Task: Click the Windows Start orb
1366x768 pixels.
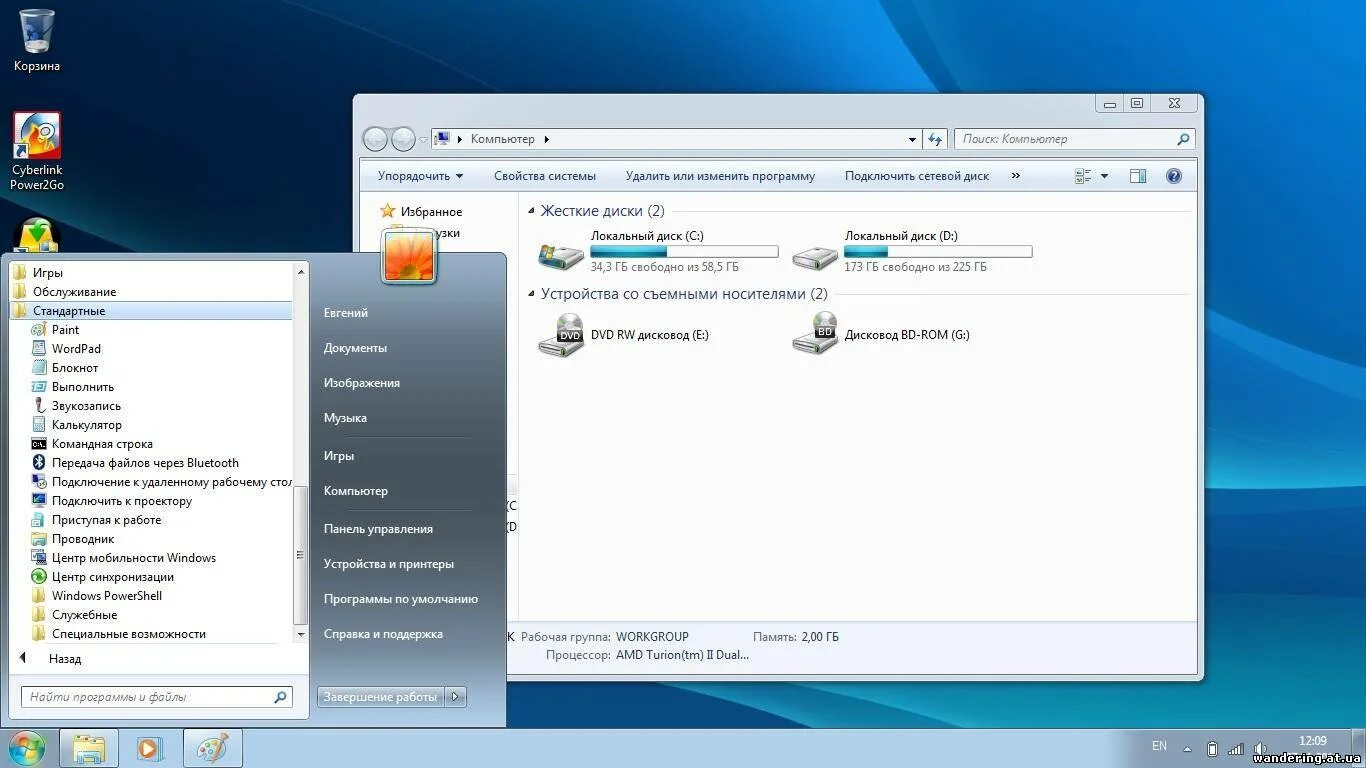Action: pos(26,748)
